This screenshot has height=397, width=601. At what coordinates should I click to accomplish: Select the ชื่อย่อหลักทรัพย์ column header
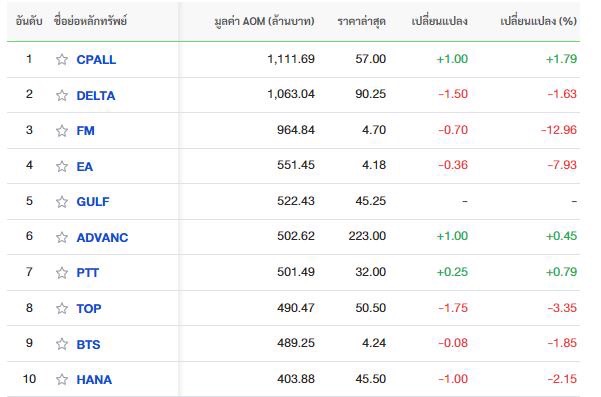point(90,21)
